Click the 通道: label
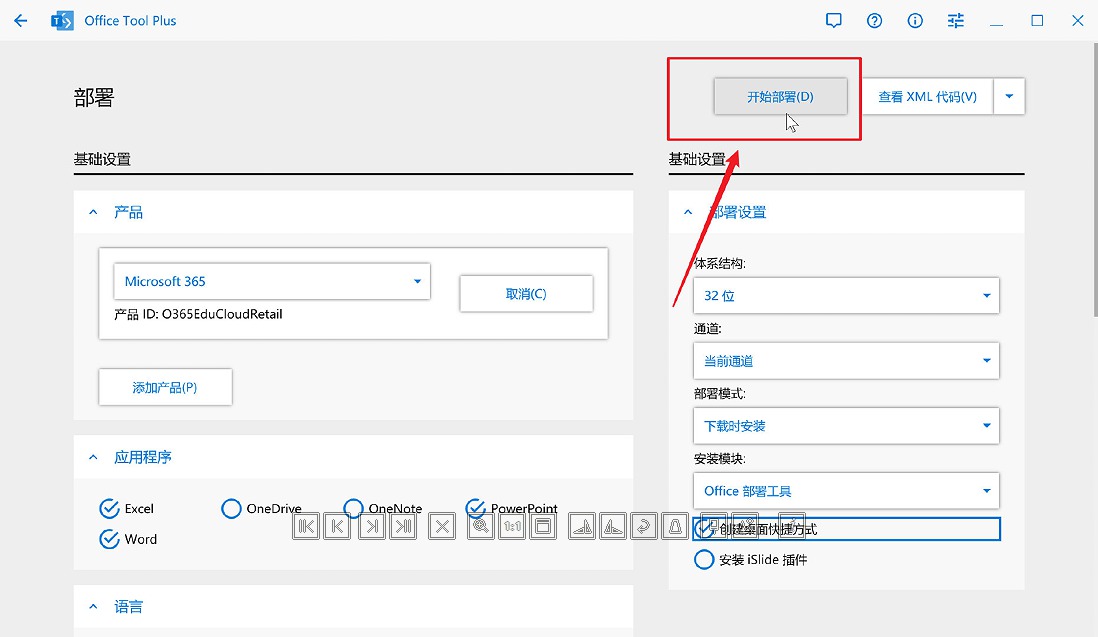 707,328
